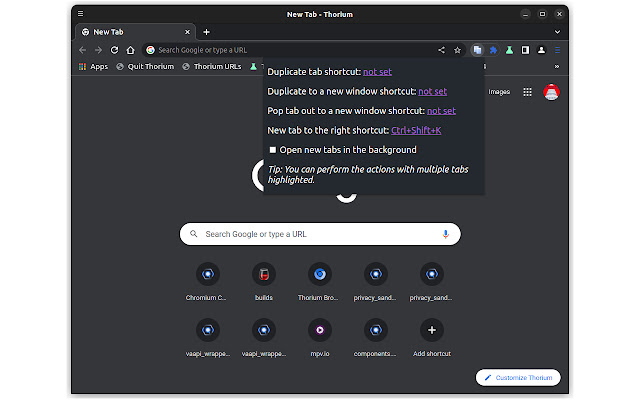Bookmark this tab with the star icon
This screenshot has width=640, height=400.
point(457,50)
